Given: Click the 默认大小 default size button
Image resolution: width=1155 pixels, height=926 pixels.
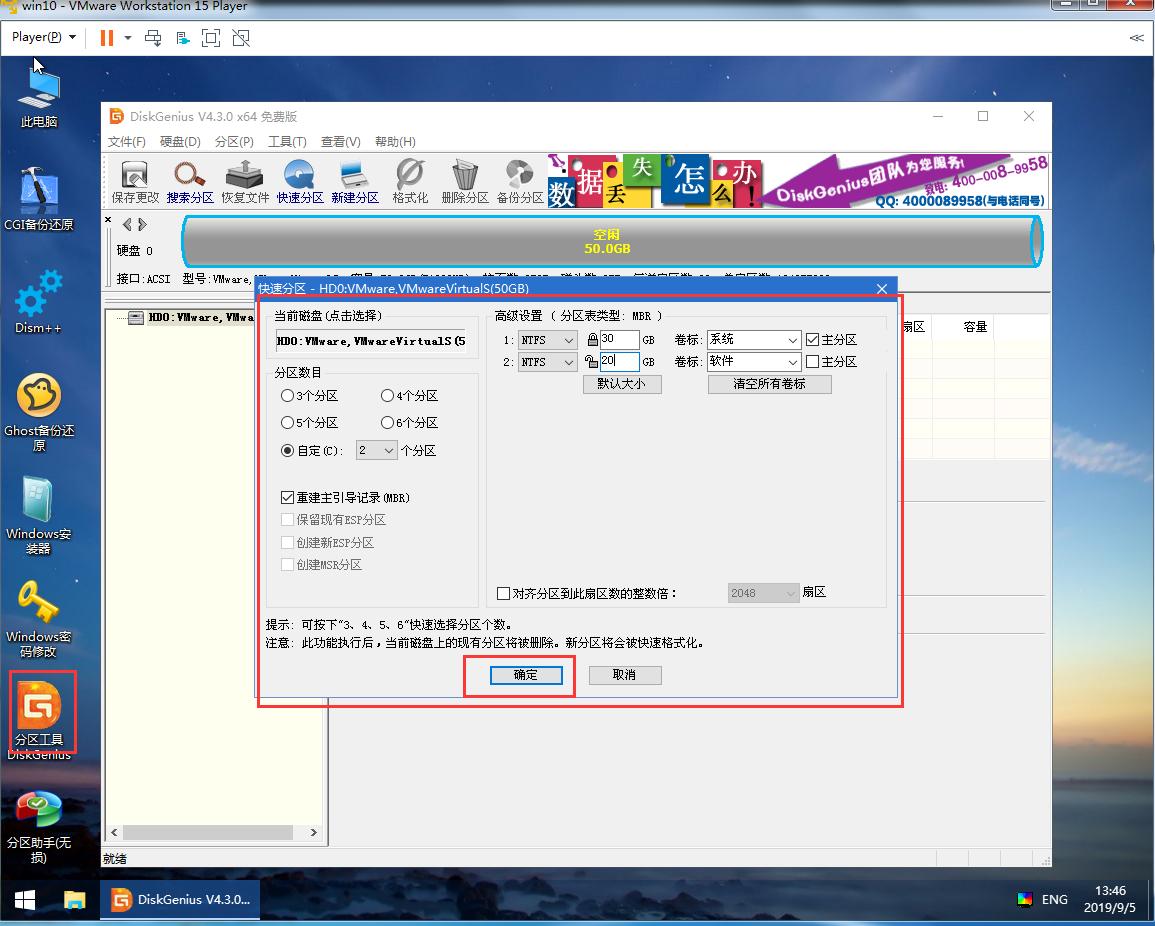Looking at the screenshot, I should click(621, 384).
